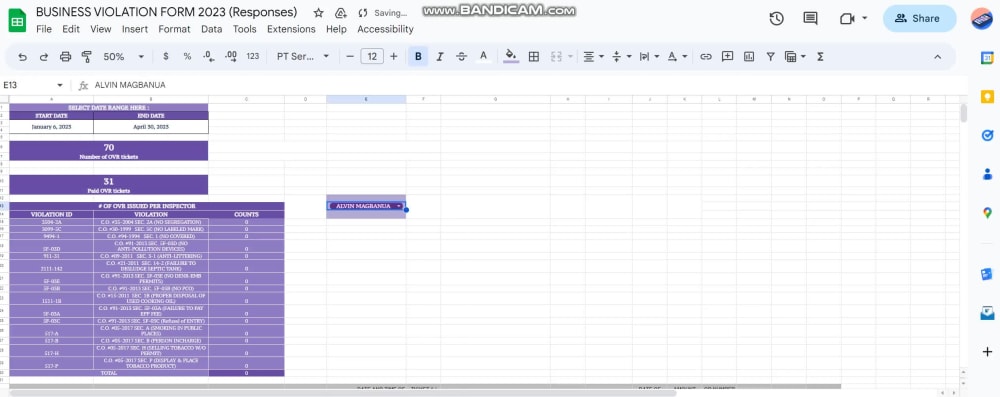Decrease decimal places

pos(209,56)
